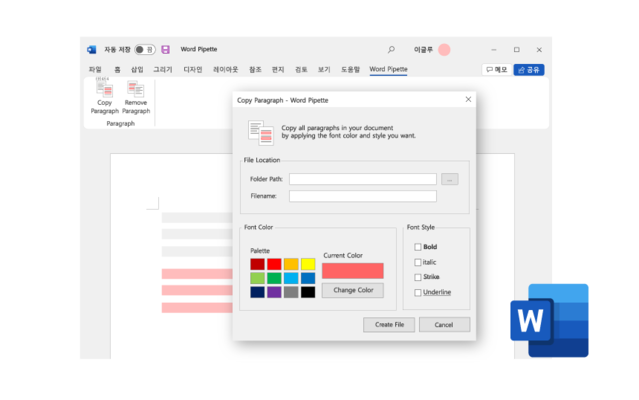Toggle the 자동 저장 autosave switch
Image resolution: width=639 pixels, height=400 pixels.
[145, 50]
